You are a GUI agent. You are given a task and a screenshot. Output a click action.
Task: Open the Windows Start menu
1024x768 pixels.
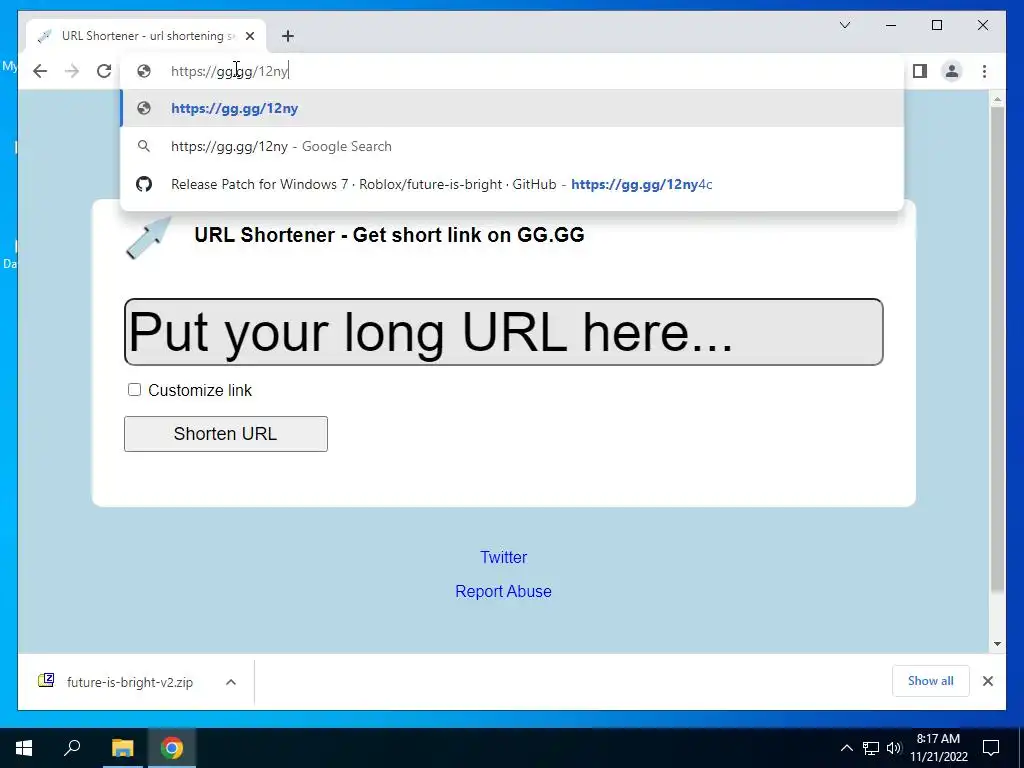click(24, 748)
